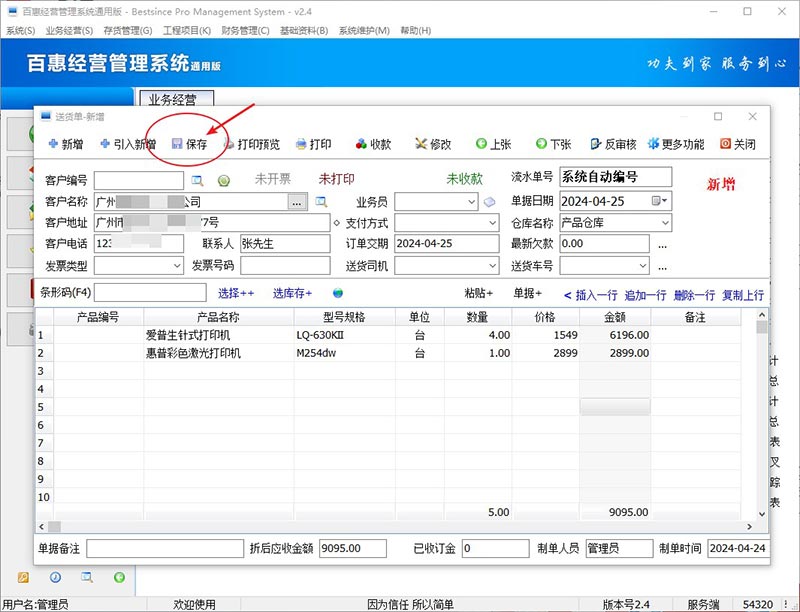
Task: Open the 财务管理(C) menu
Action: (x=245, y=31)
